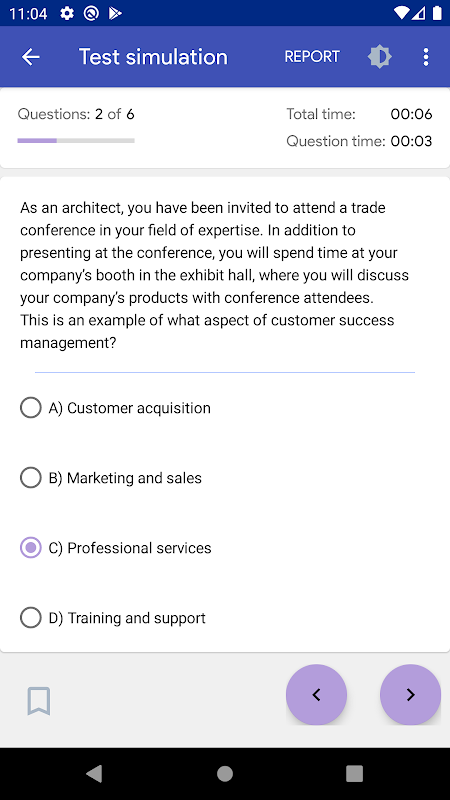The image size is (450, 800).
Task: Select answer D) Training and support
Action: coord(113,618)
